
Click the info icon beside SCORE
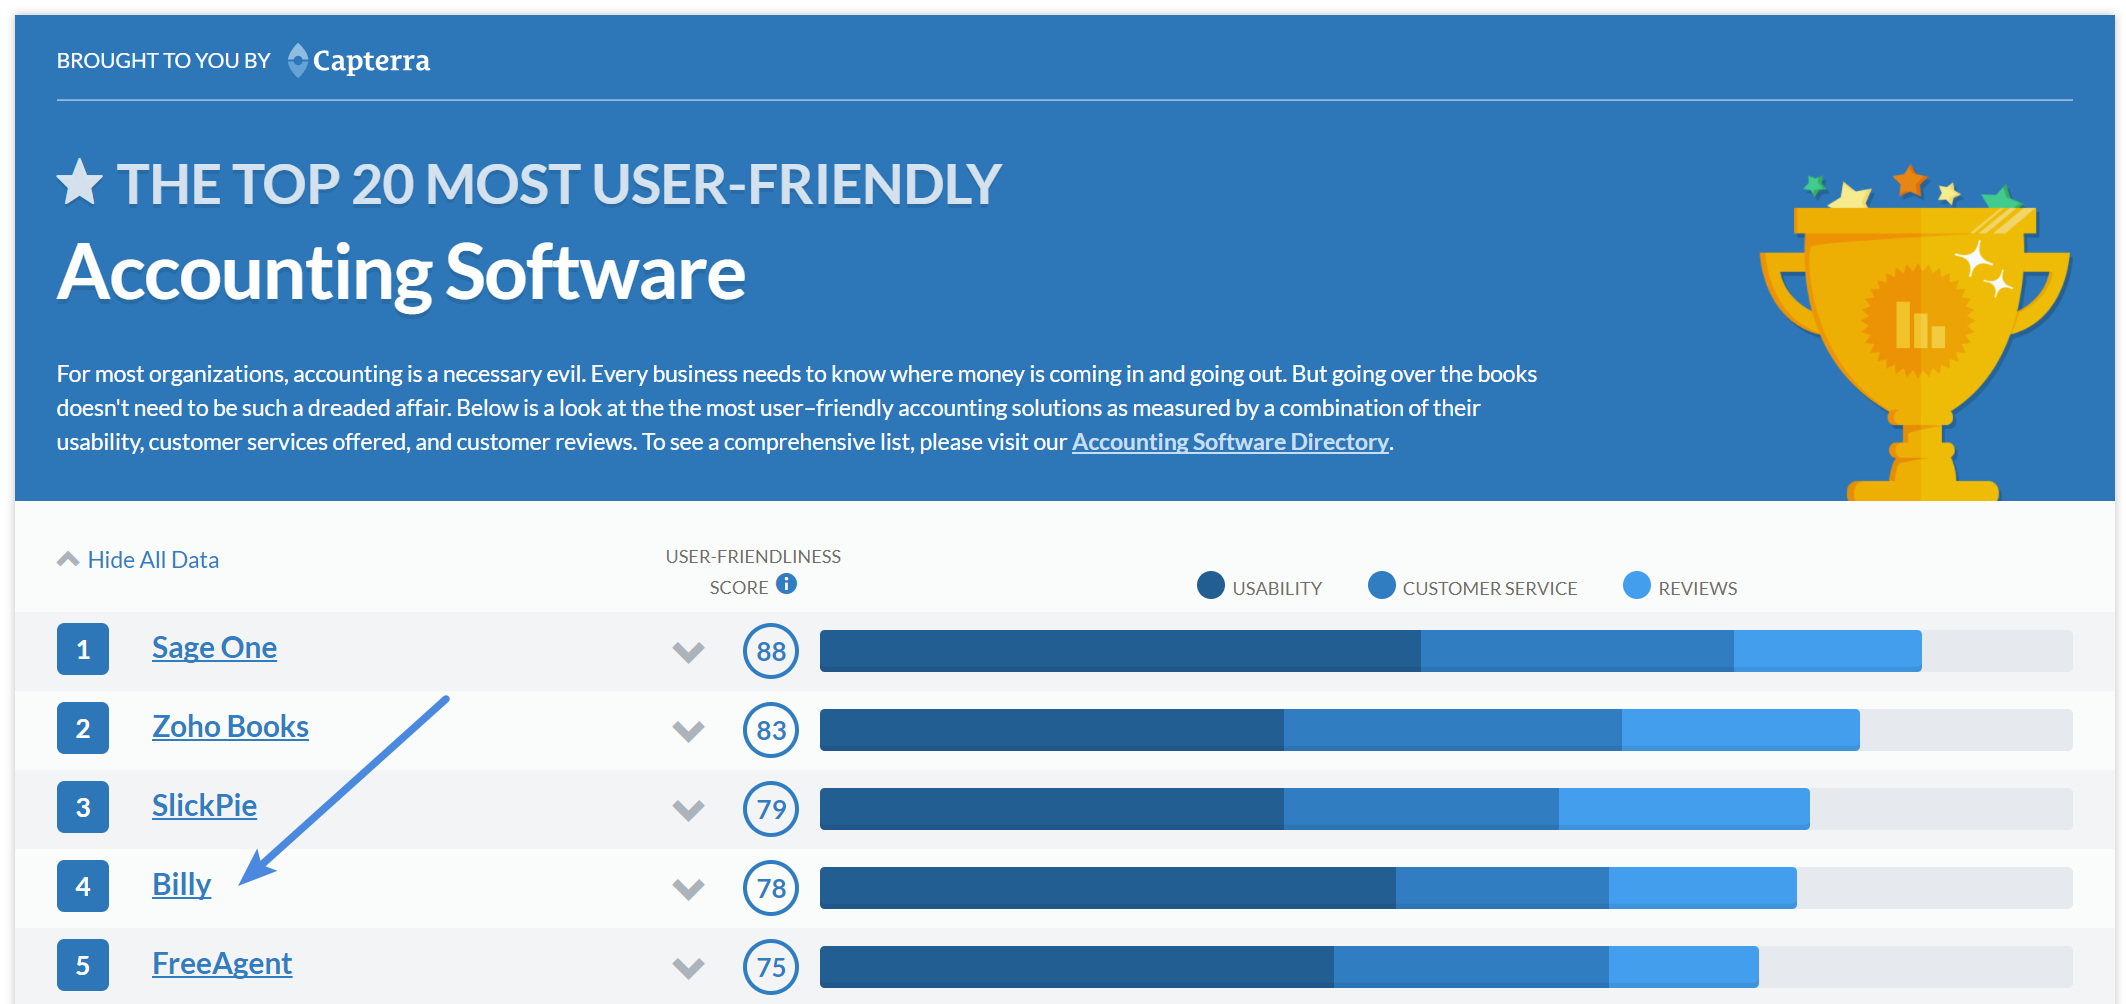pyautogui.click(x=787, y=584)
